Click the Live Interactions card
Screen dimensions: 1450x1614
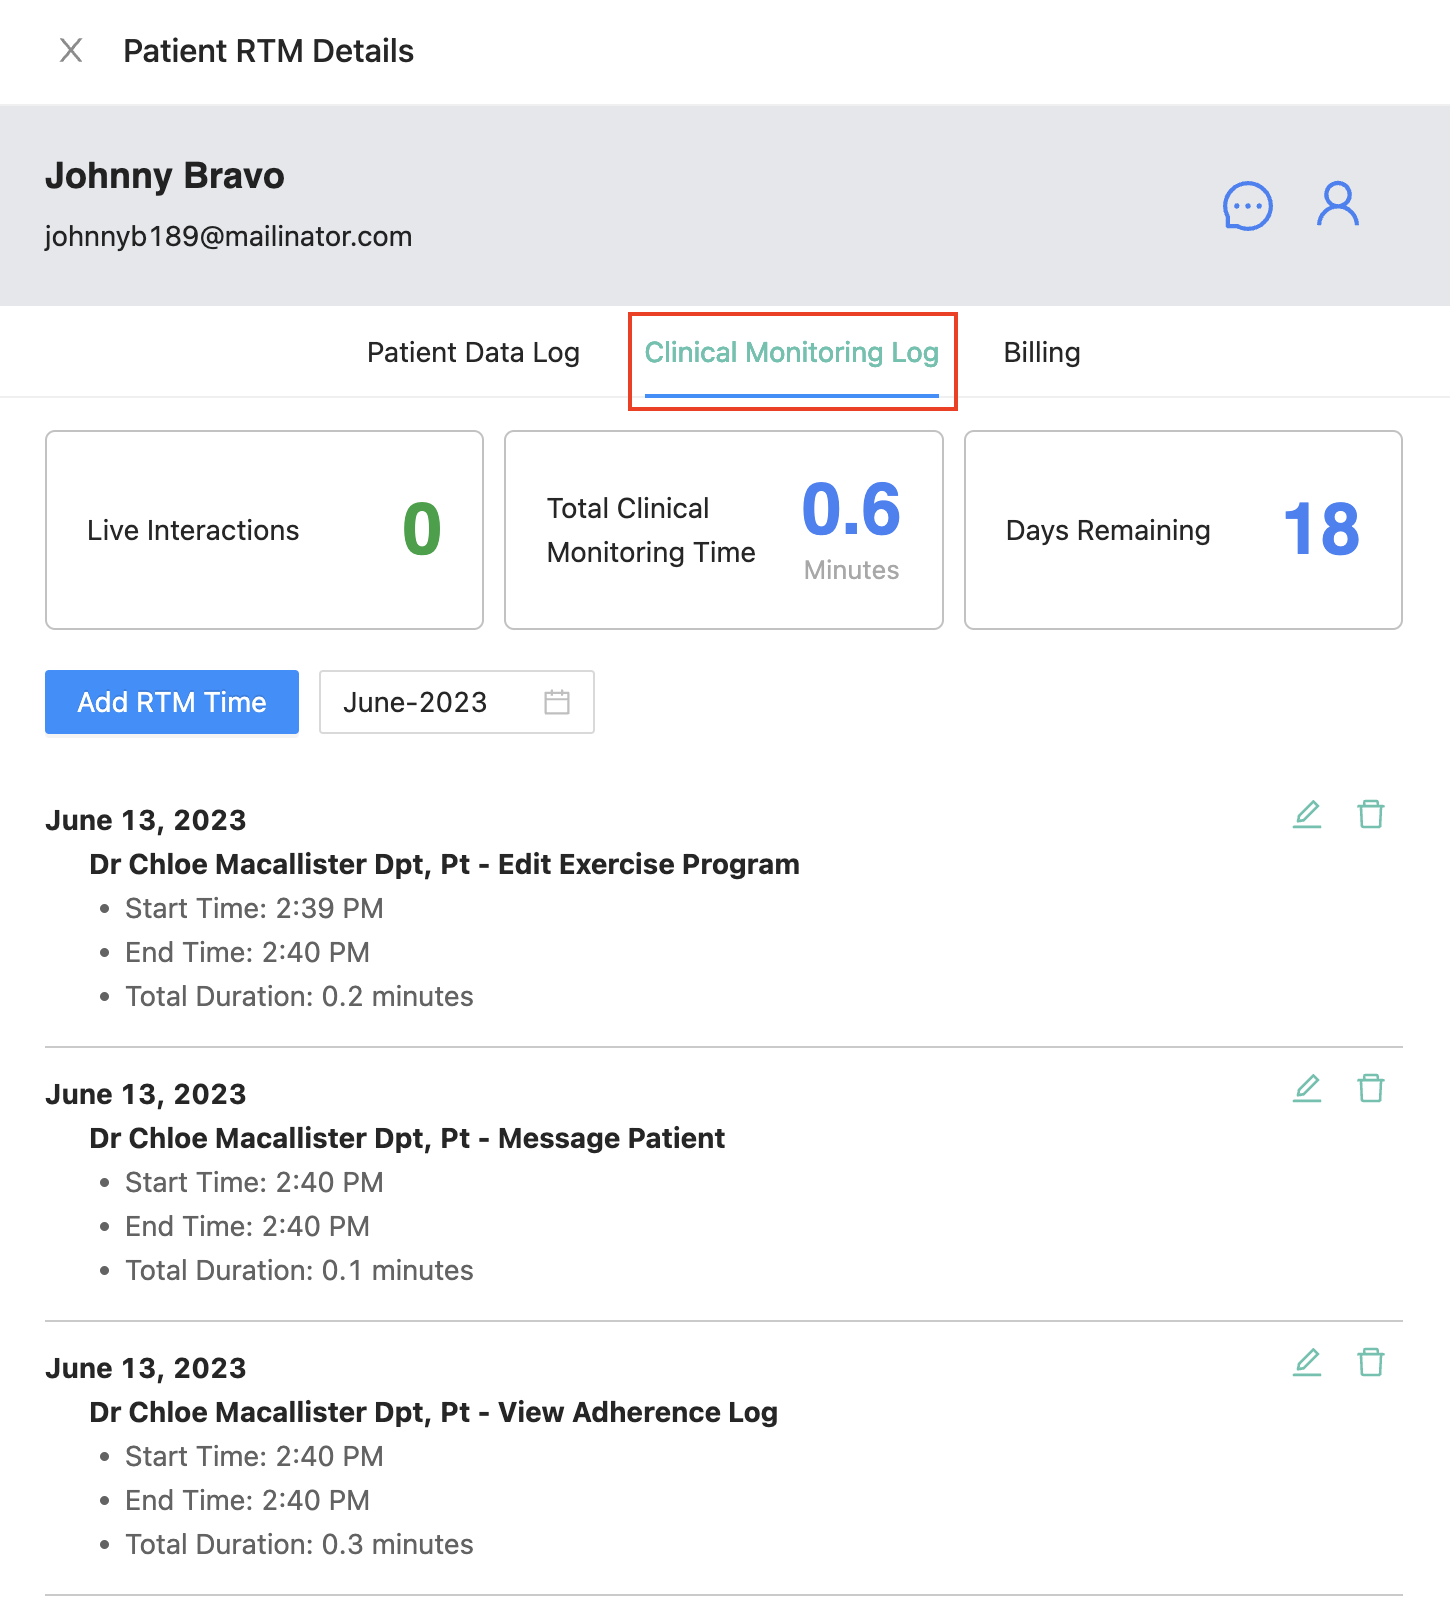click(x=264, y=530)
